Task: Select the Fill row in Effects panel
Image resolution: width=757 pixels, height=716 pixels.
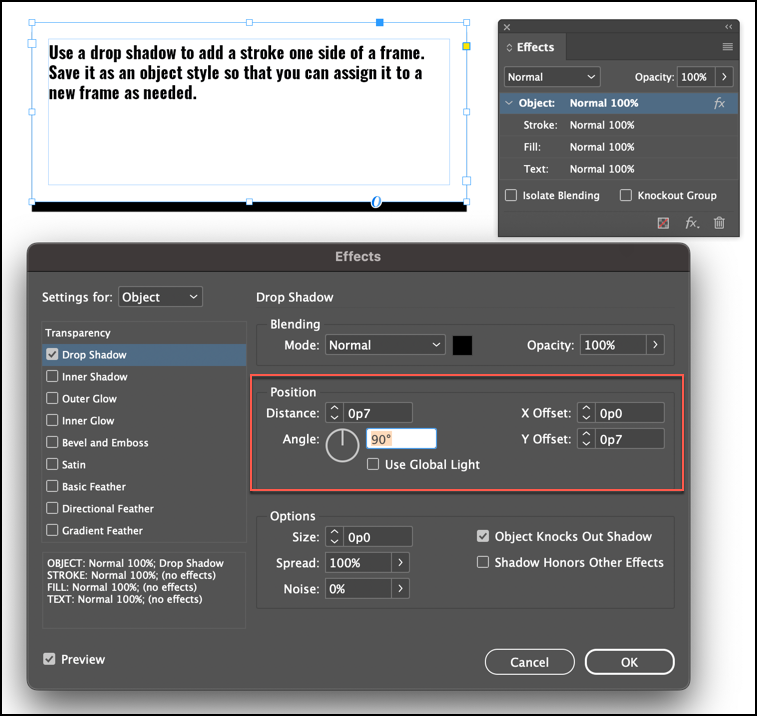Action: click(618, 147)
